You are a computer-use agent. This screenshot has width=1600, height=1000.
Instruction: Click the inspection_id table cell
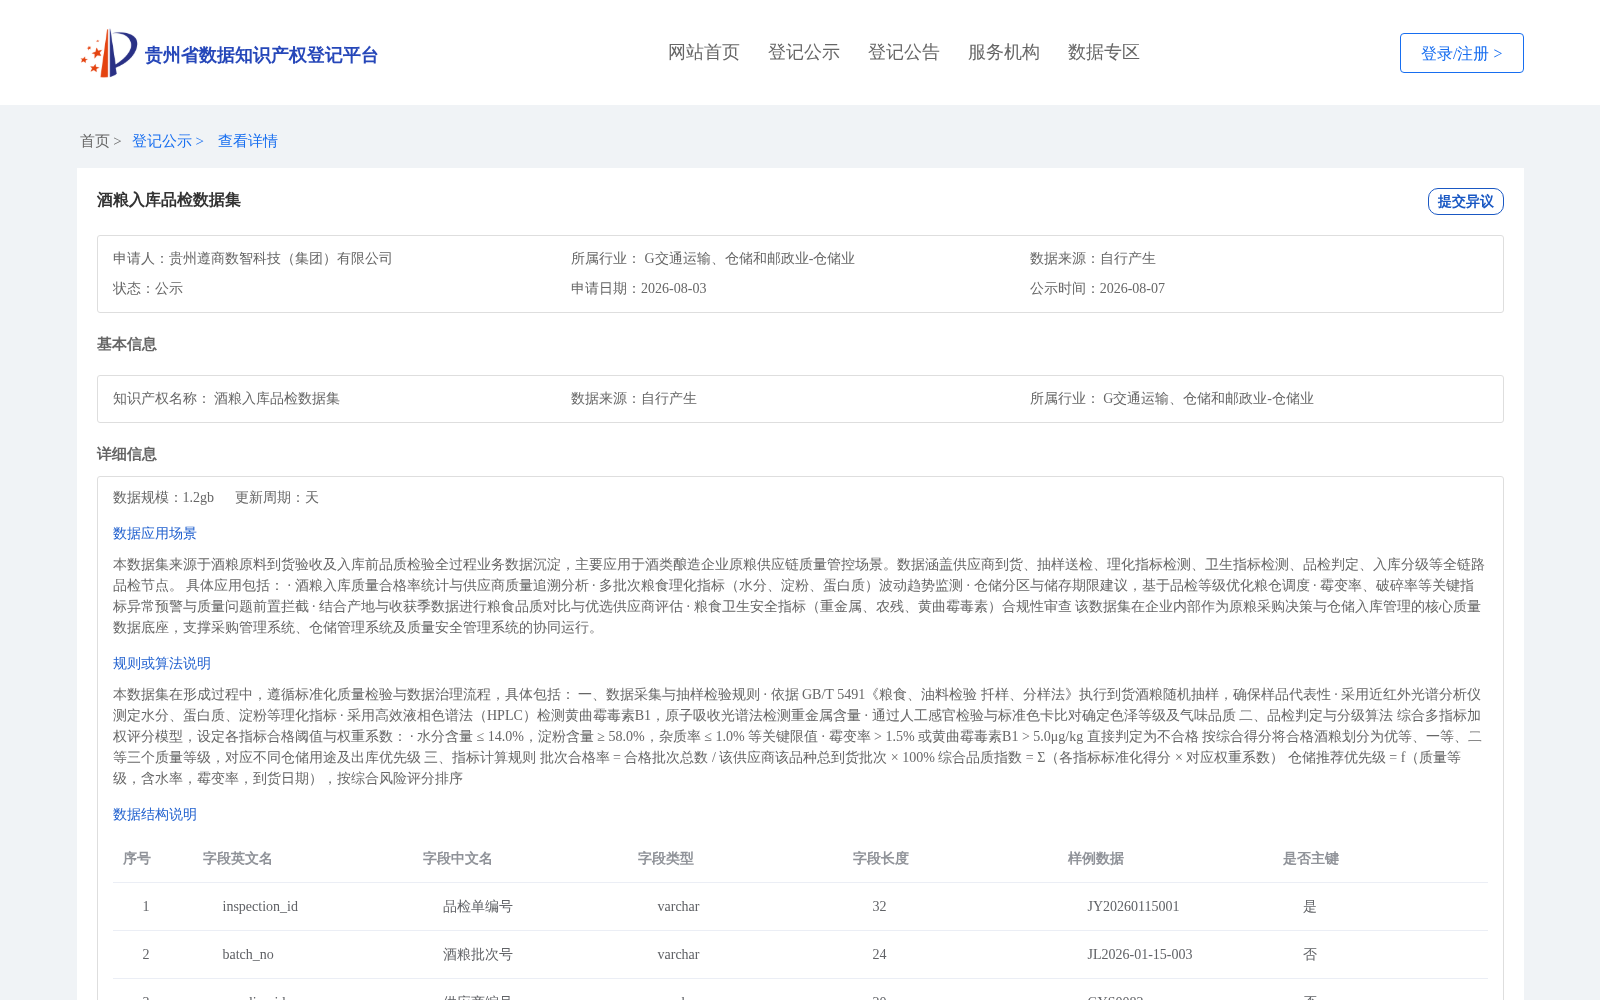coord(260,906)
